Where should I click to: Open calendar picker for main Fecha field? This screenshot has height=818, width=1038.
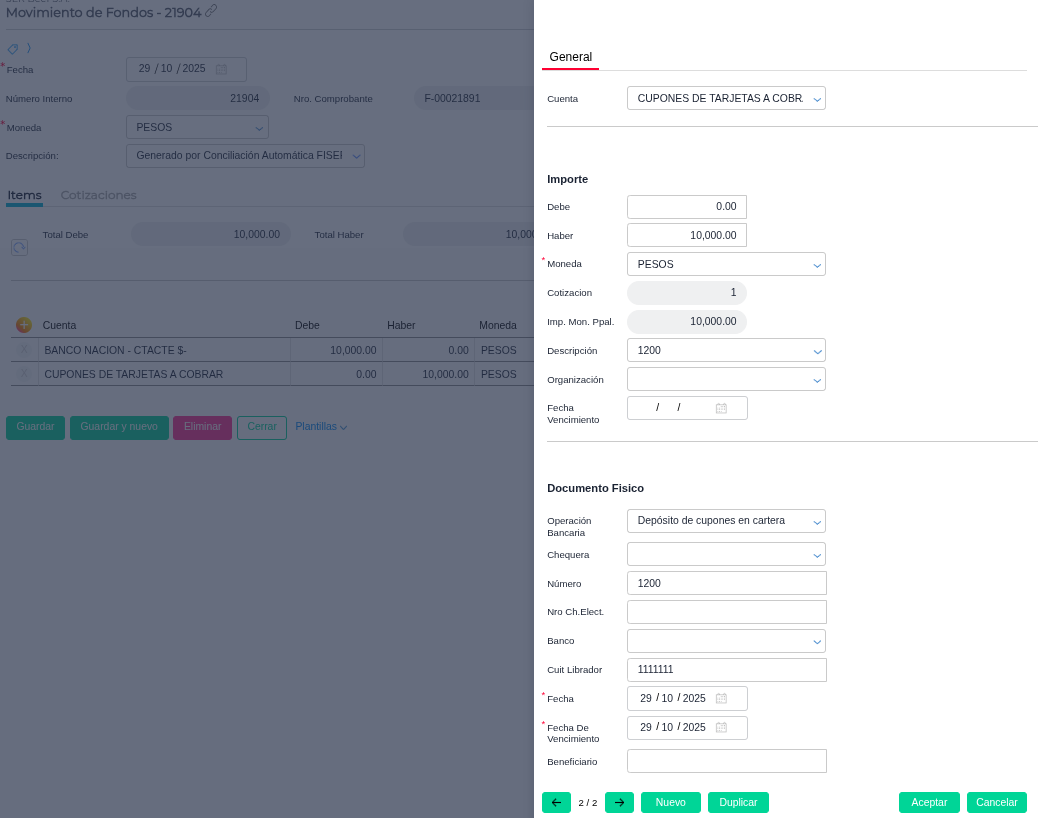coord(221,69)
